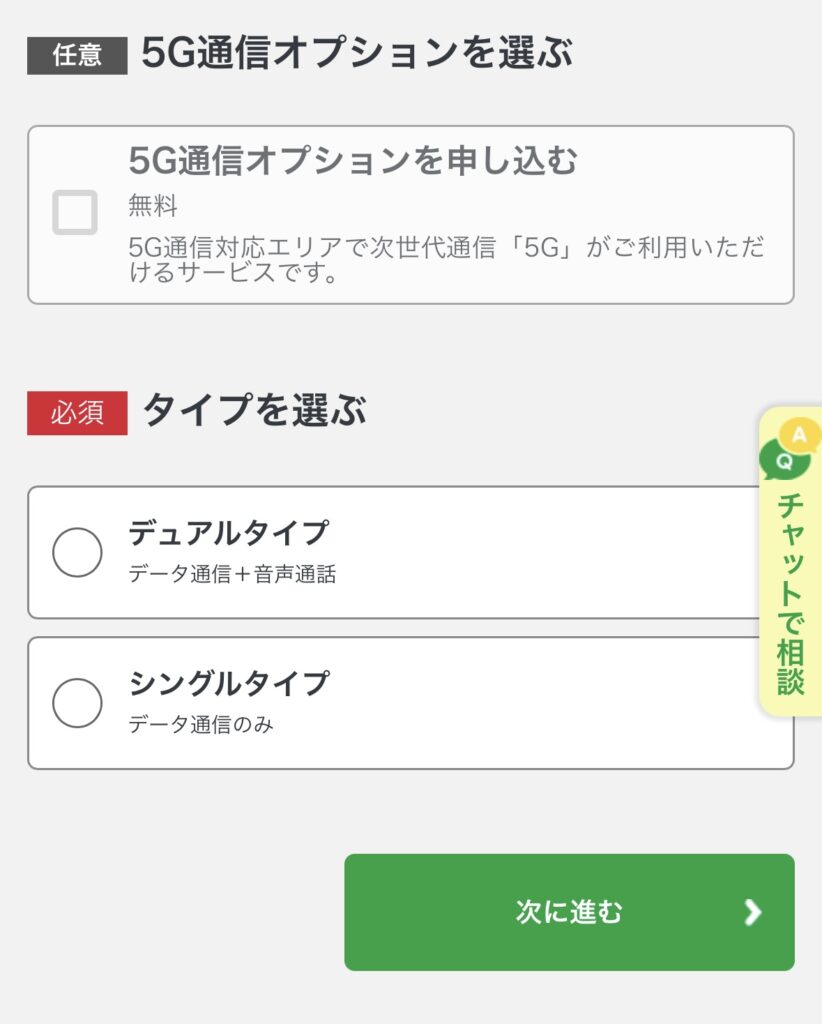Viewport: 822px width, 1024px height.
Task: Select the シングルタイプ radio button
Action: pyautogui.click(x=77, y=703)
